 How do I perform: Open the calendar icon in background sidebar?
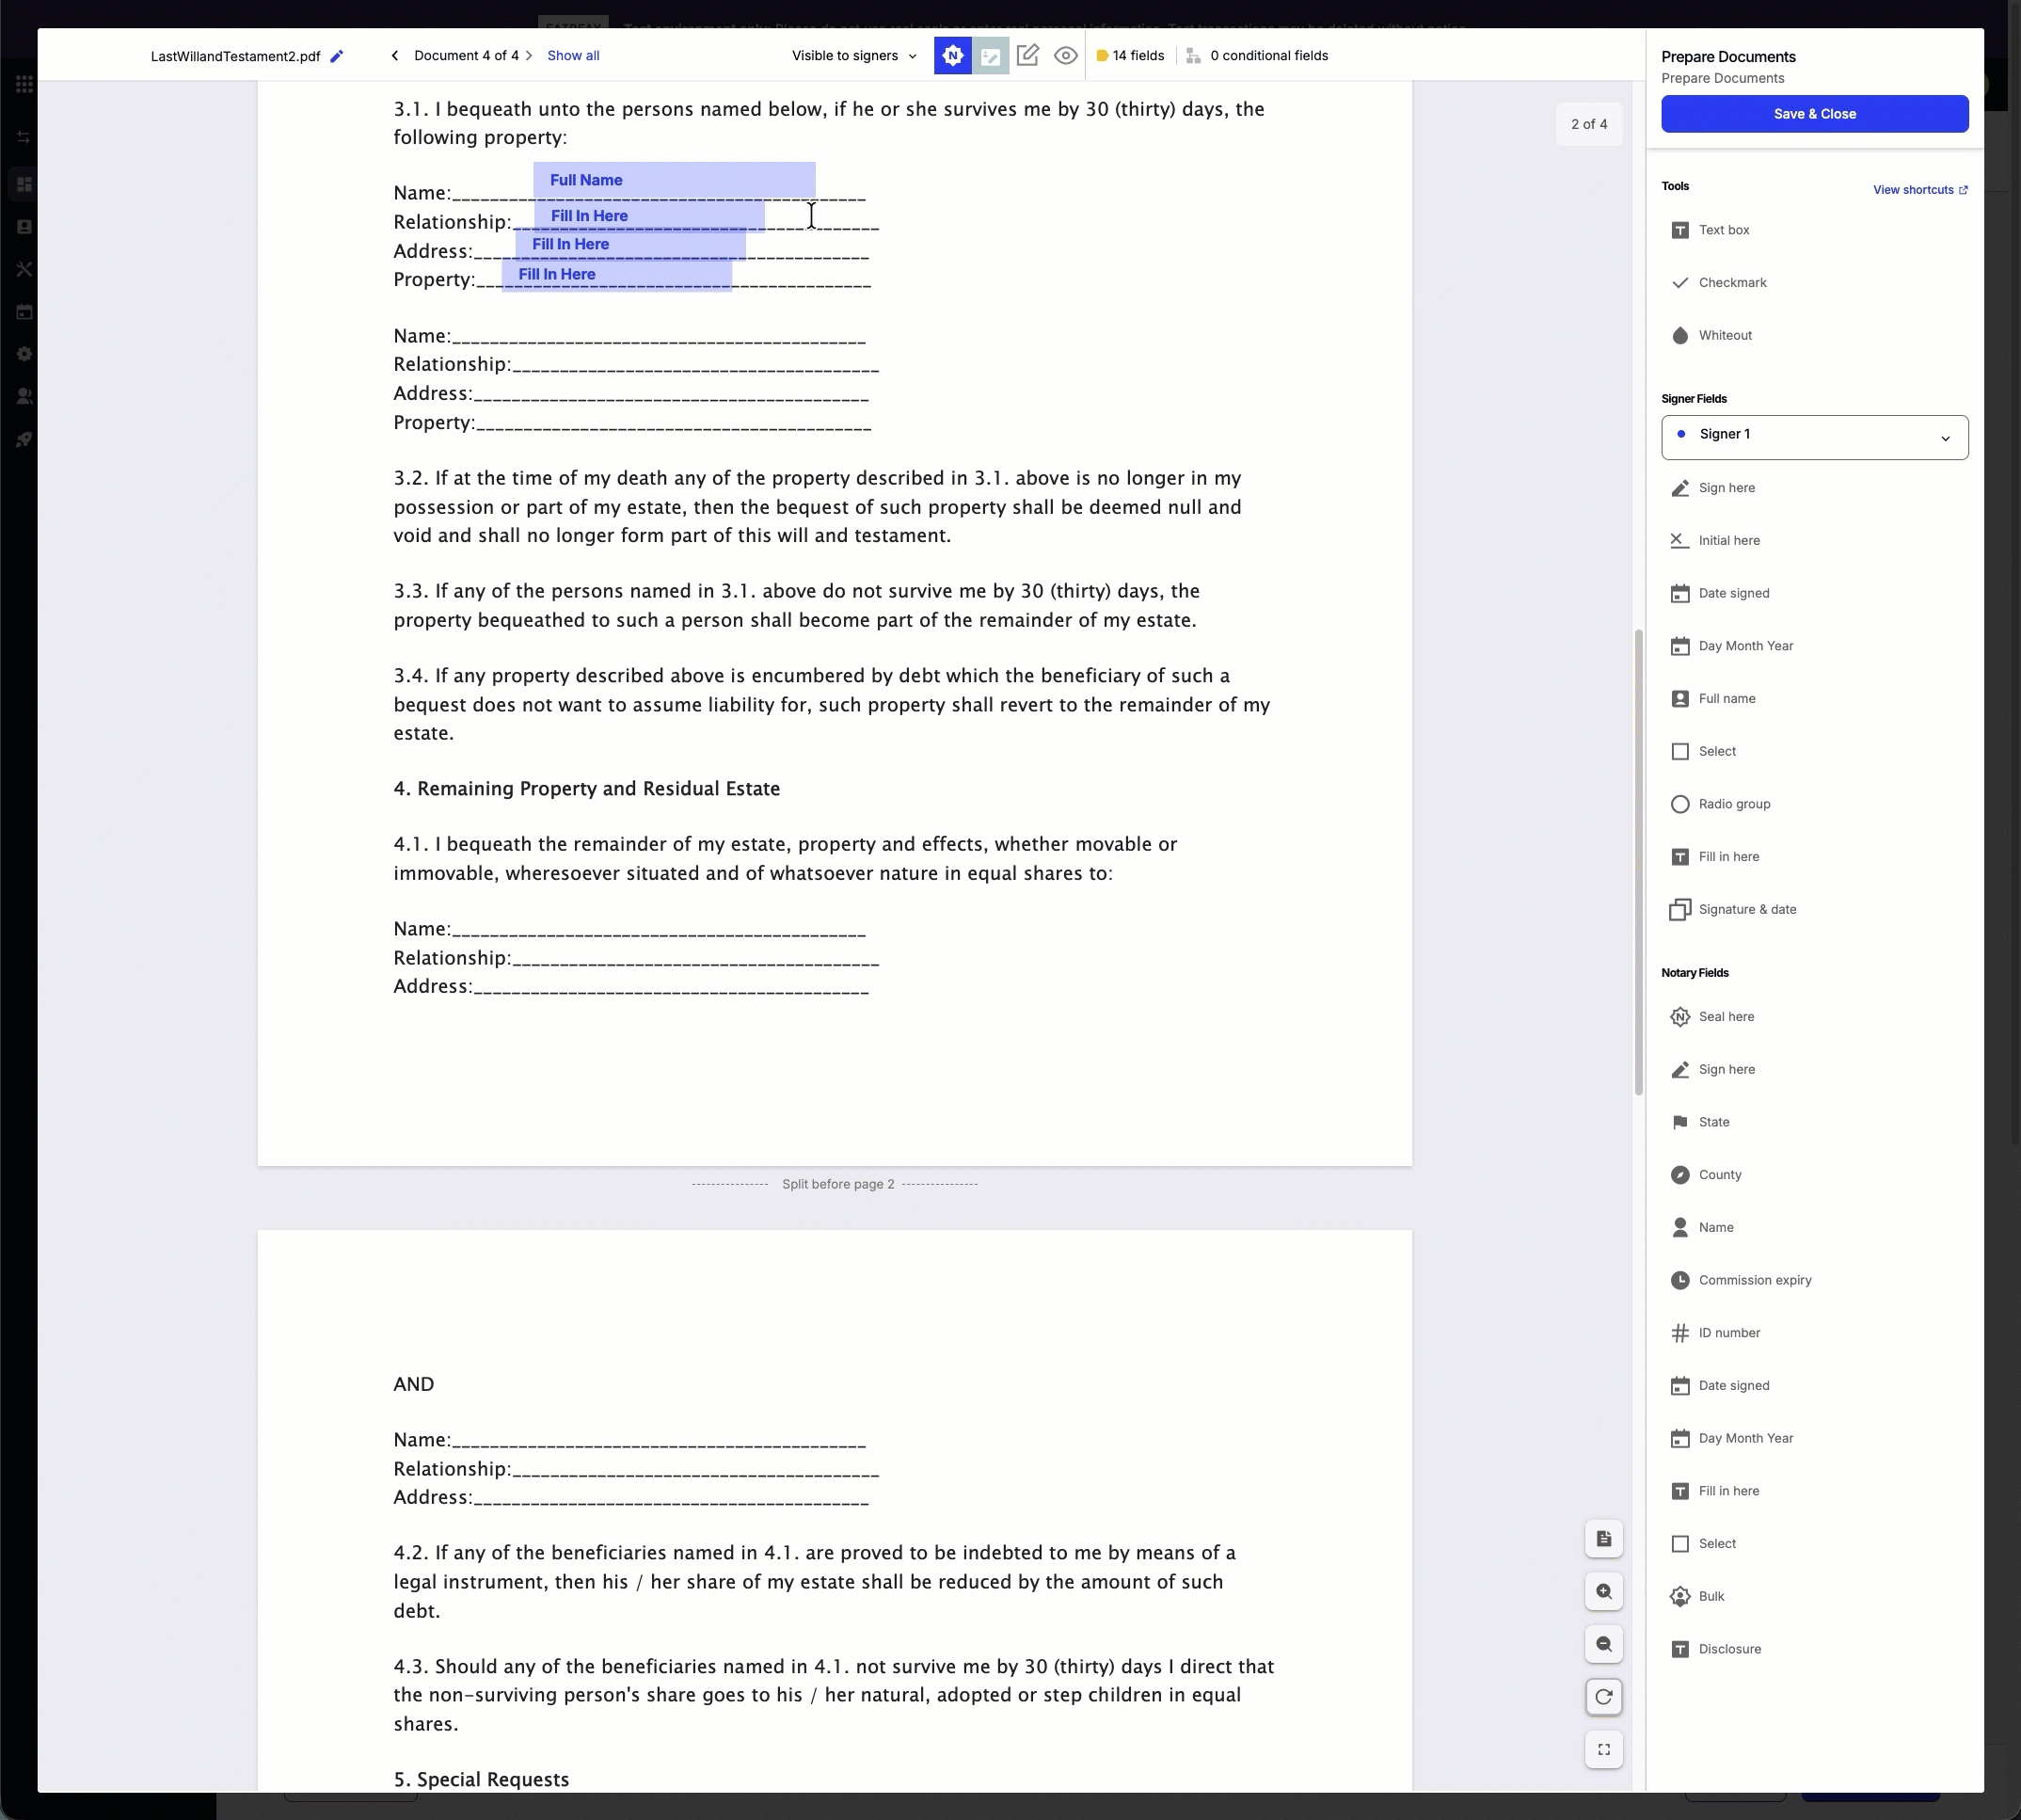coord(24,312)
